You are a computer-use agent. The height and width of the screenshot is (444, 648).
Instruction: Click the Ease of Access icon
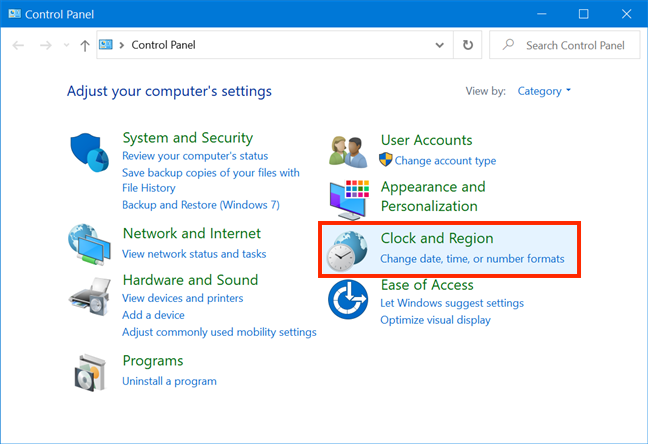348,299
